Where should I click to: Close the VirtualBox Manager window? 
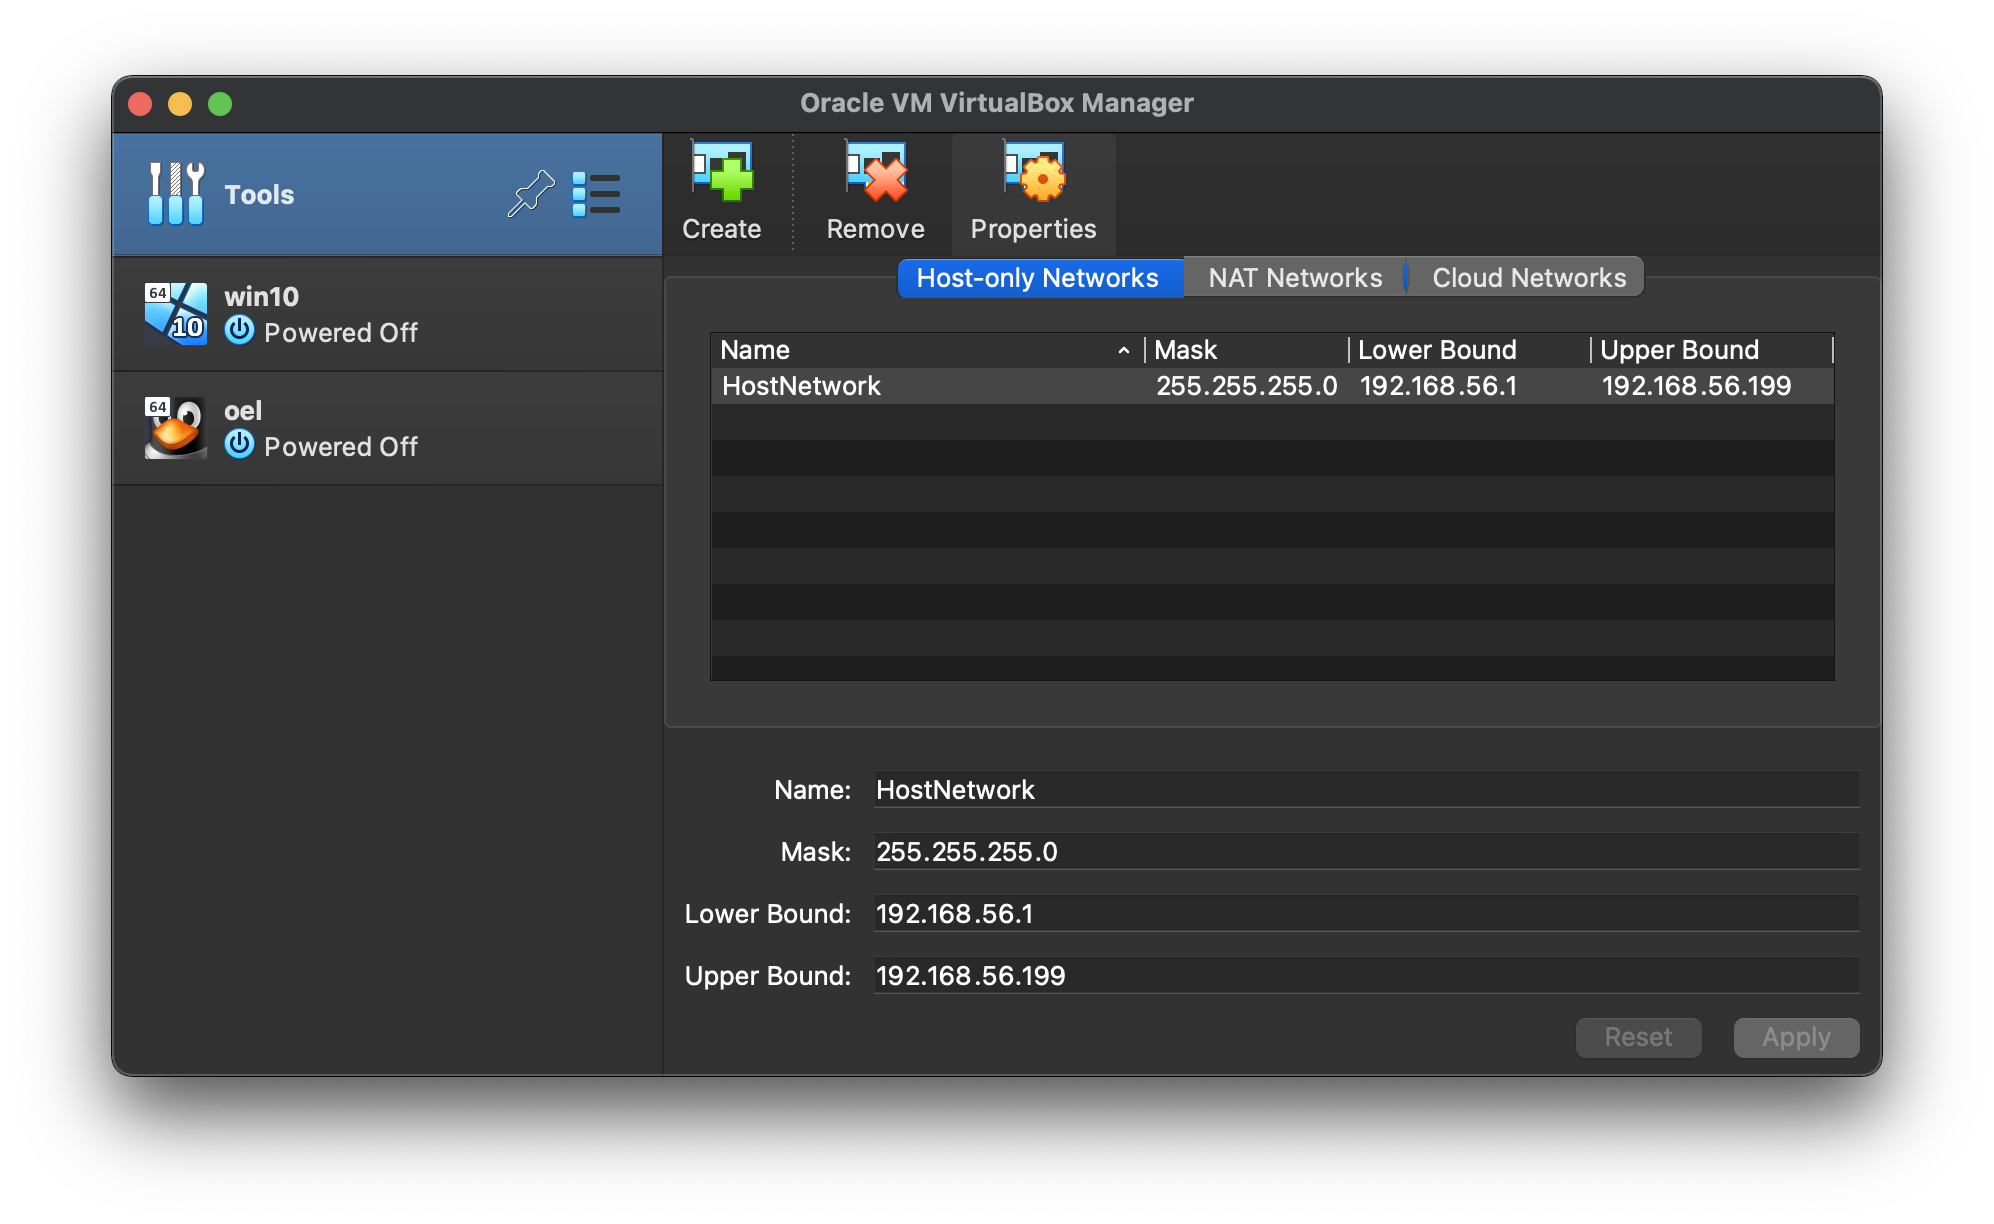point(141,104)
